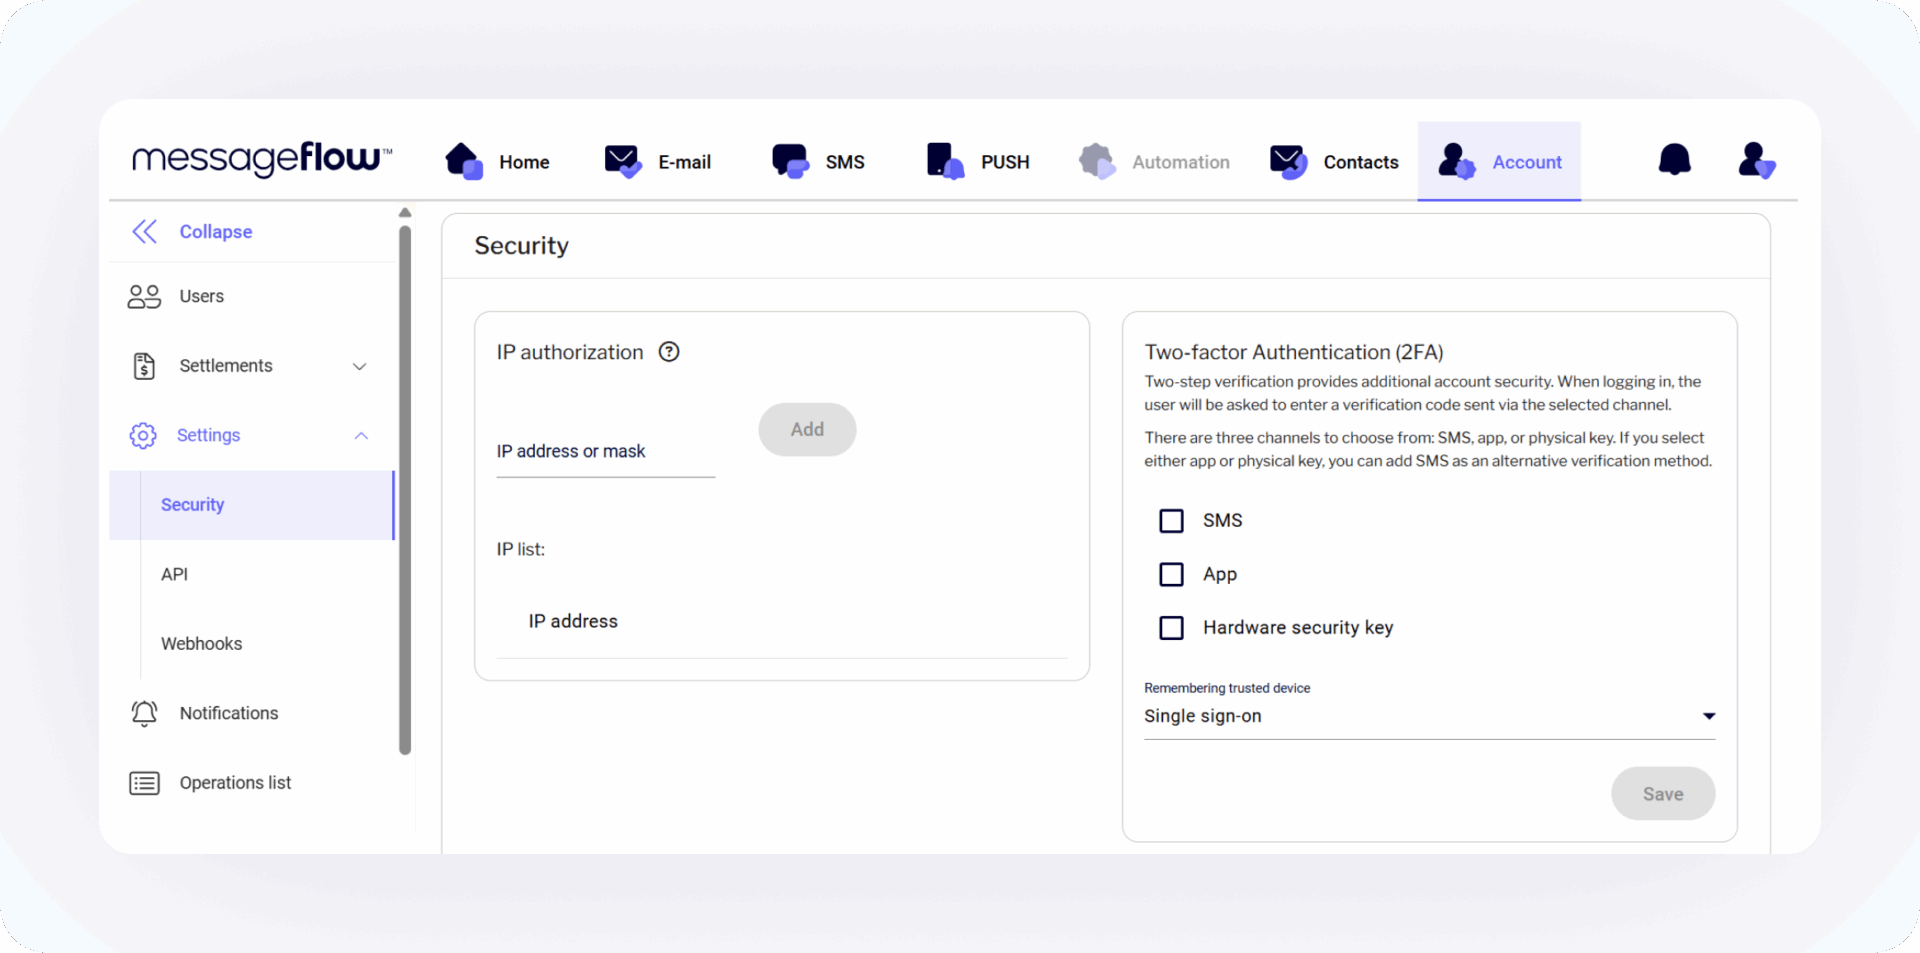Open notifications via the bell icon

click(x=1674, y=159)
